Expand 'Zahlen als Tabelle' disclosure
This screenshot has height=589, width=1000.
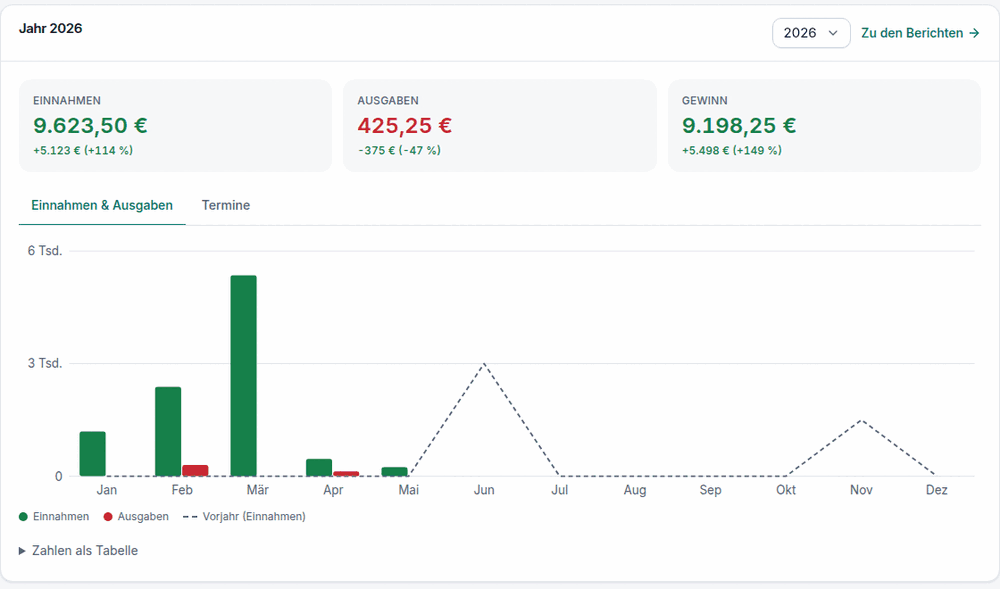78,551
